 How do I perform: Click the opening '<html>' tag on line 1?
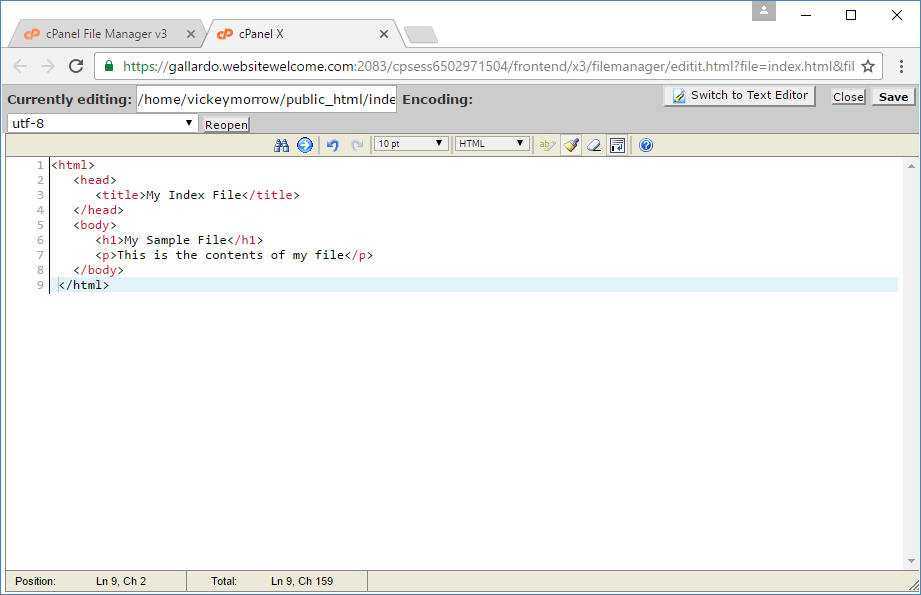(73, 165)
